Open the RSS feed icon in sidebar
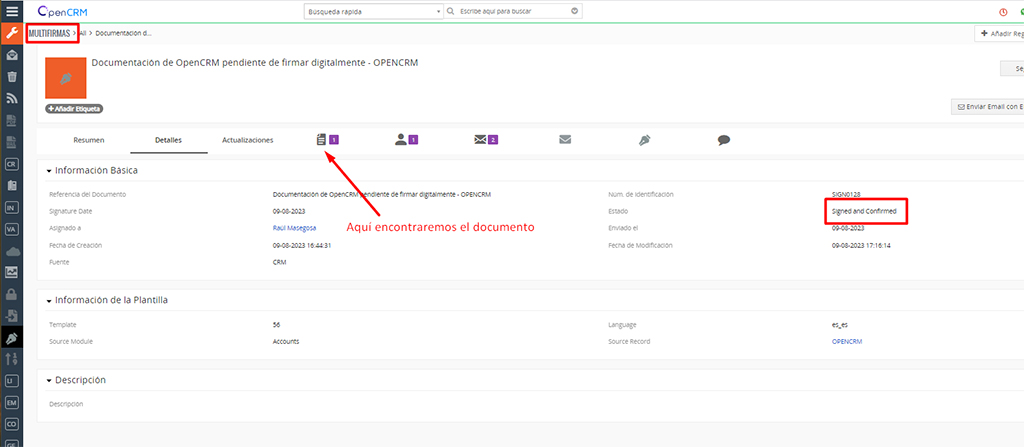 coord(11,99)
